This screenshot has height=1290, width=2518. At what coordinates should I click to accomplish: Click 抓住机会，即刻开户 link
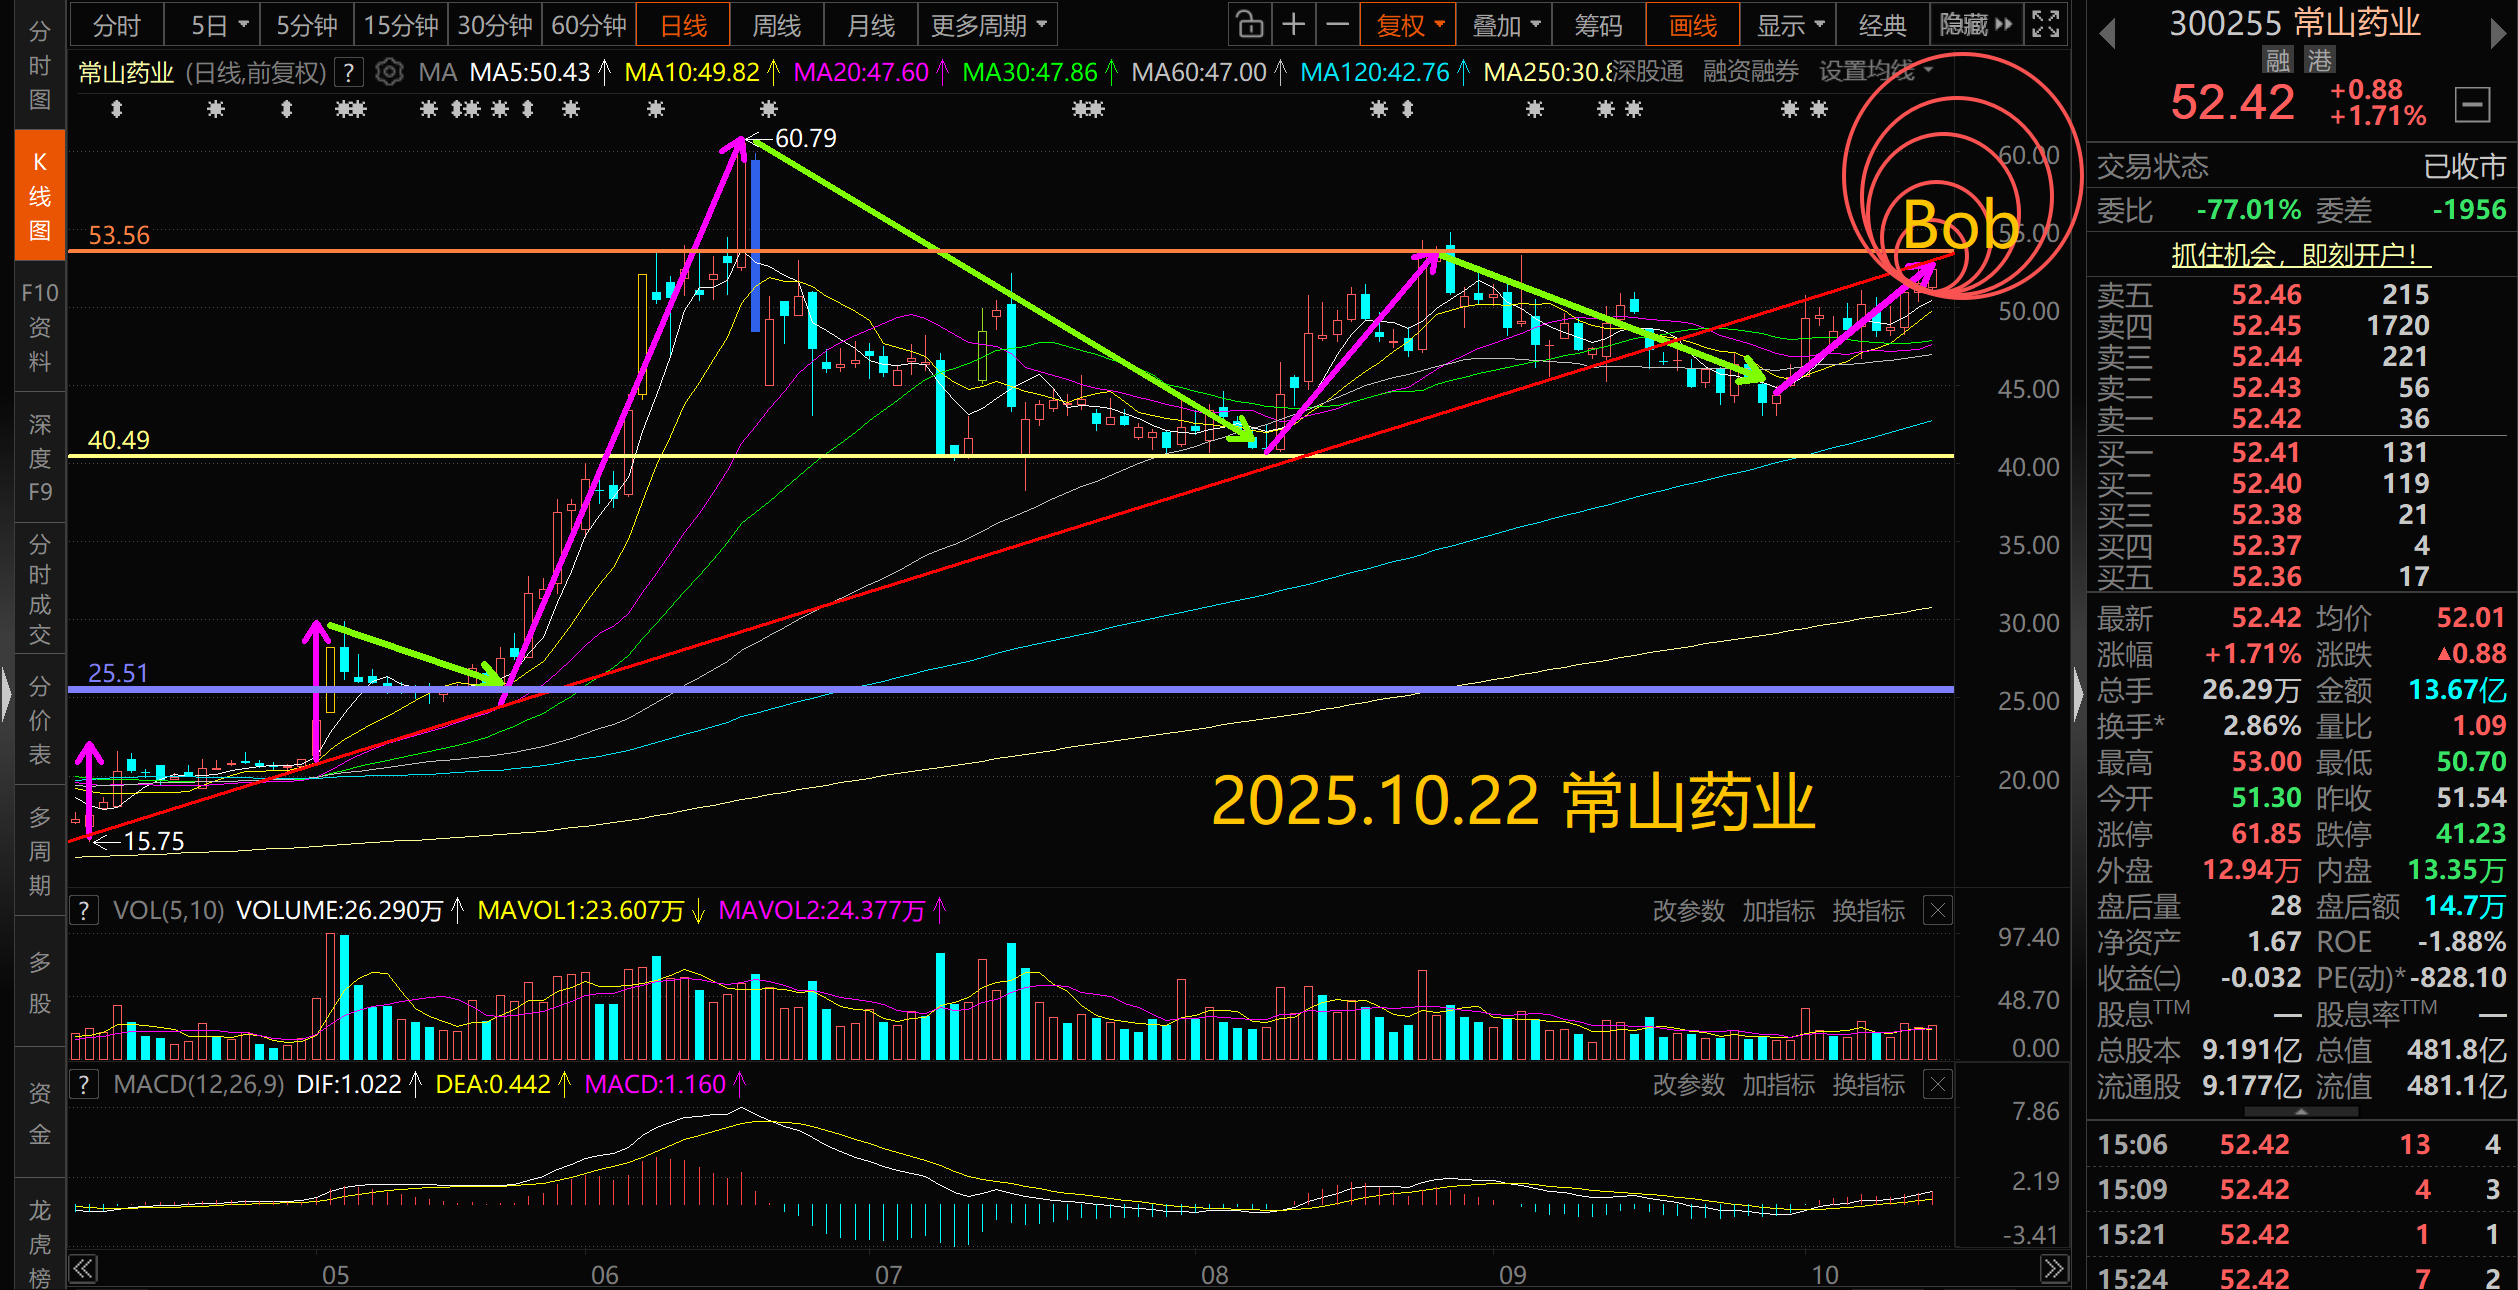click(2300, 255)
